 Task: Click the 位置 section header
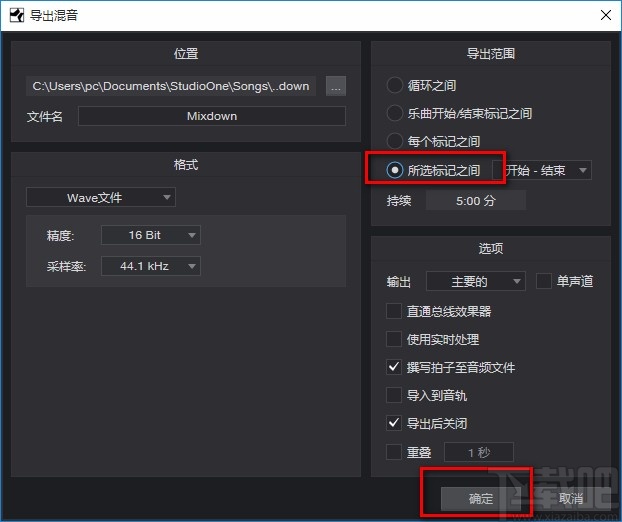(x=186, y=54)
